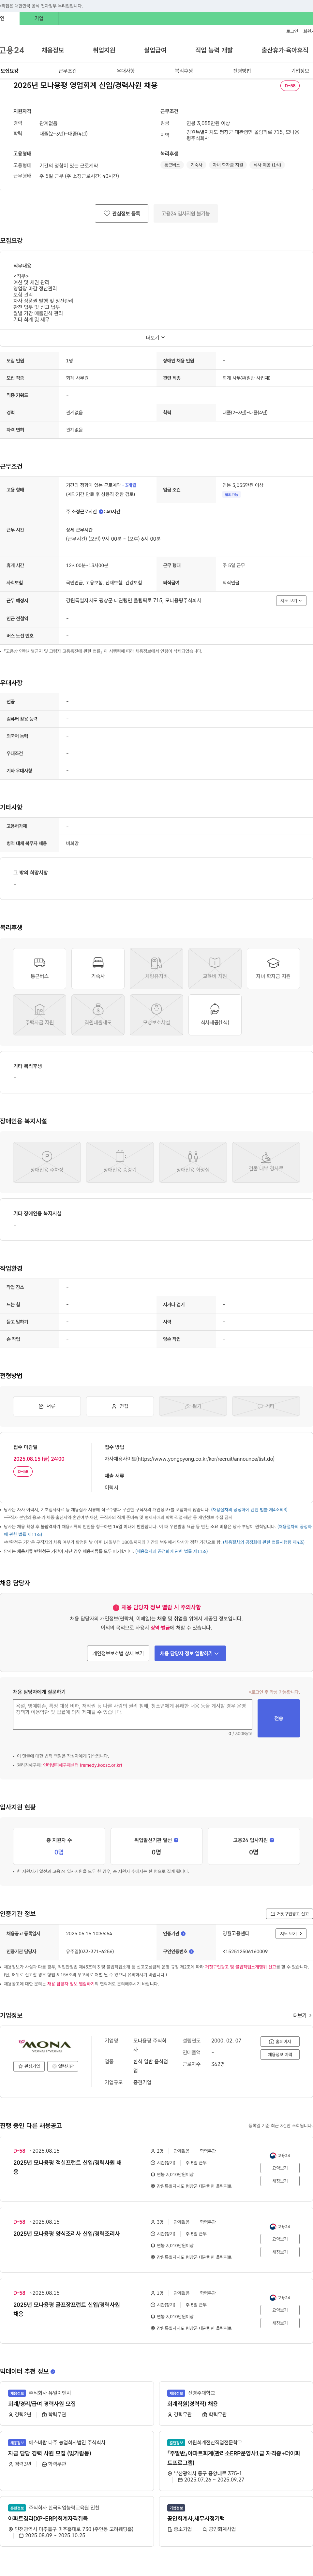Switch to the 근무조건 section tab
This screenshot has width=313, height=2576.
(67, 71)
